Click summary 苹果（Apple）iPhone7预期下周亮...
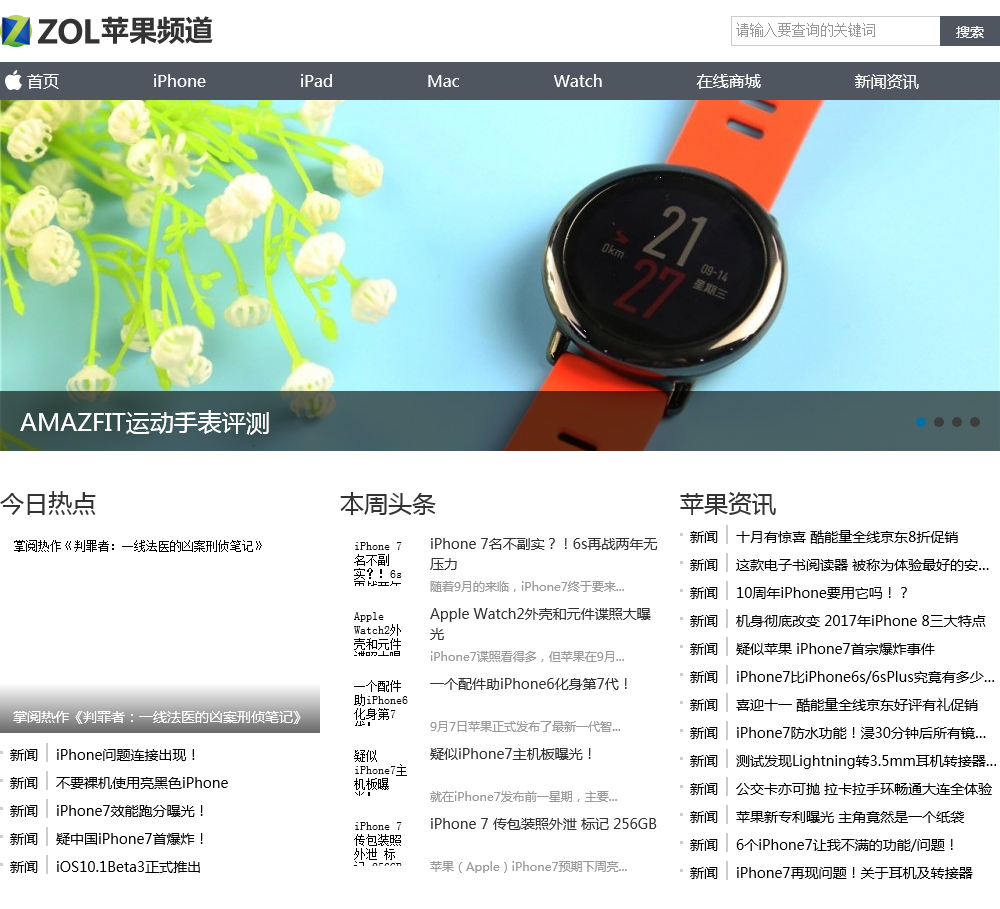 (528, 867)
